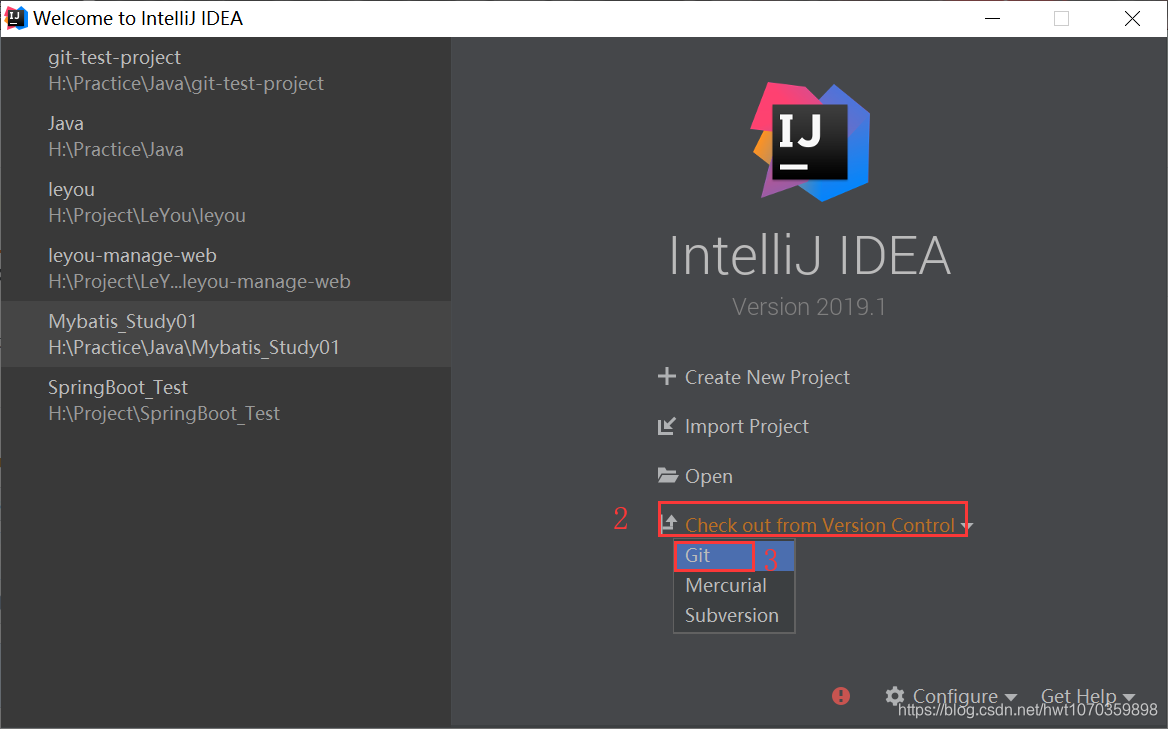Click the IntelliJ IDEA logo image
The width and height of the screenshot is (1168, 729).
coord(810,141)
